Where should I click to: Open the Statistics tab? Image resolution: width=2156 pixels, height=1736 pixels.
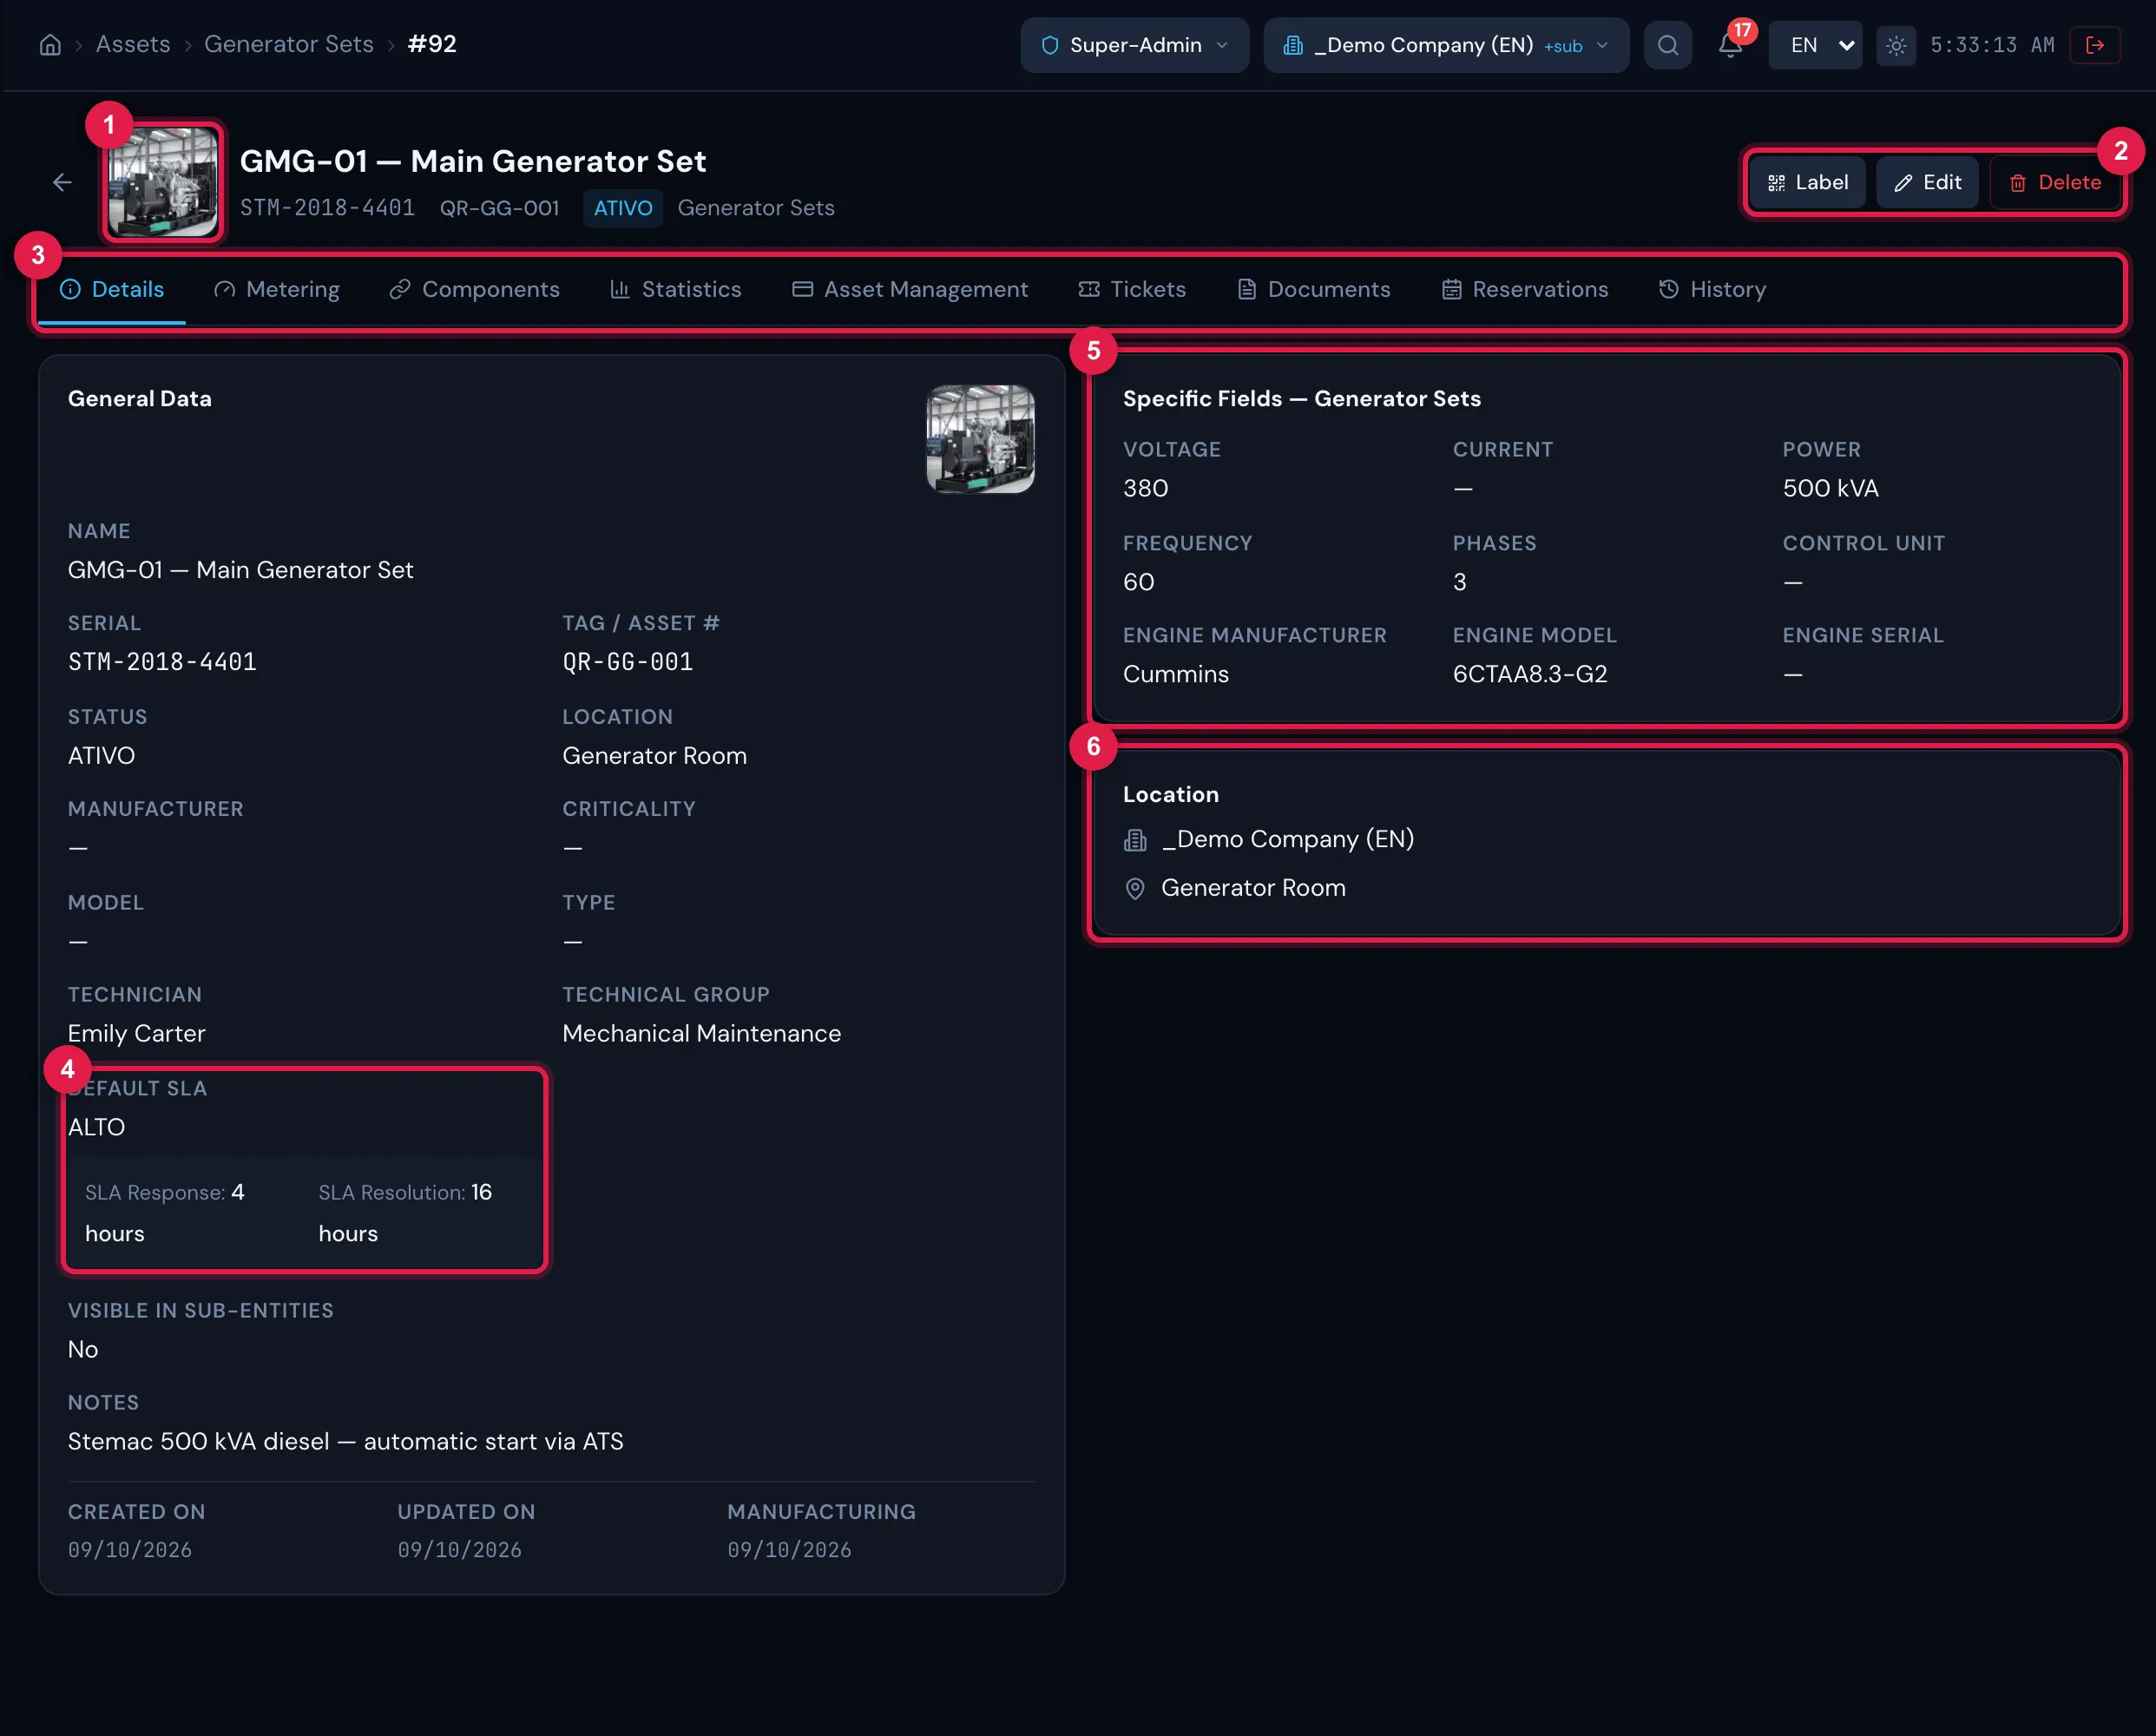coord(676,289)
